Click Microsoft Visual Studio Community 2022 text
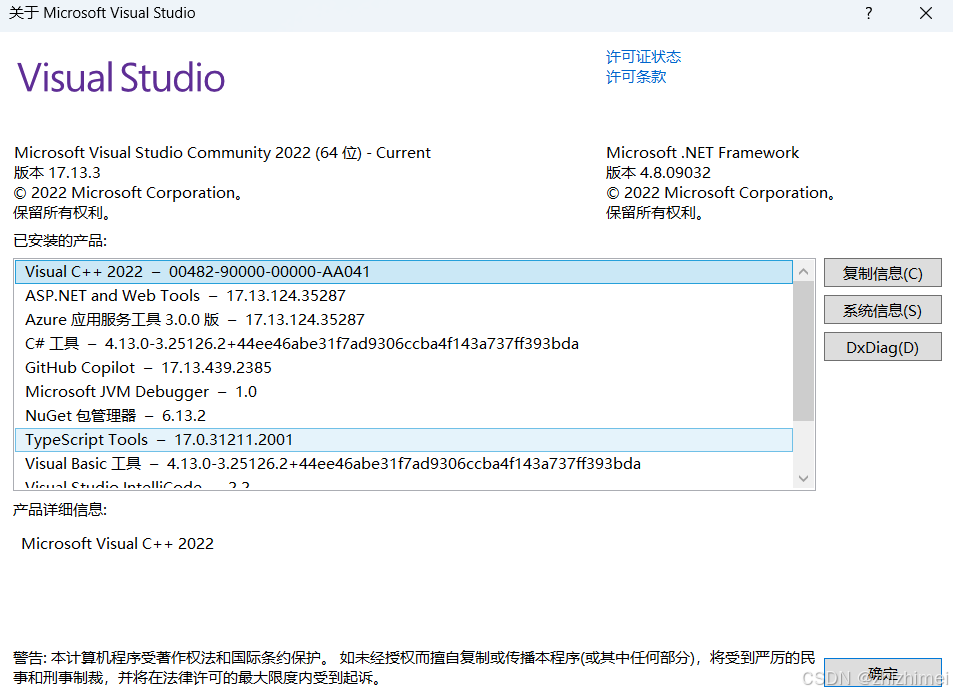 coord(222,153)
